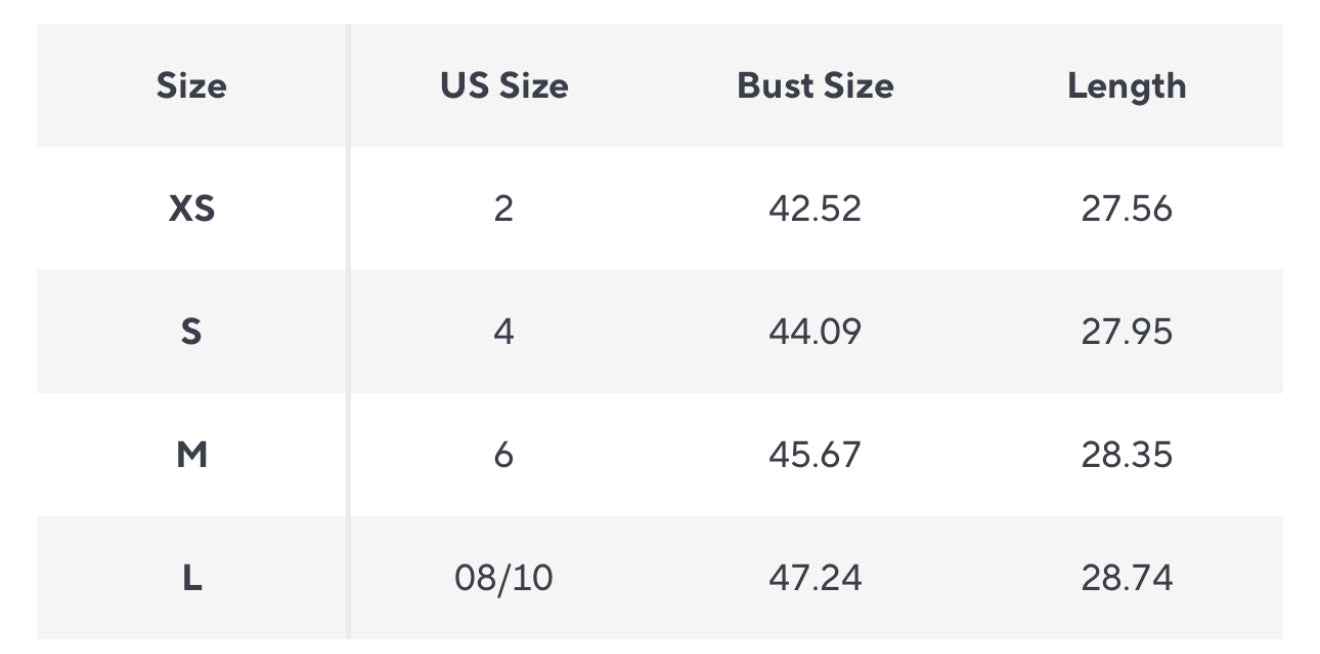Click the M size row label
Screen dimensions: 1320x654
[191, 455]
